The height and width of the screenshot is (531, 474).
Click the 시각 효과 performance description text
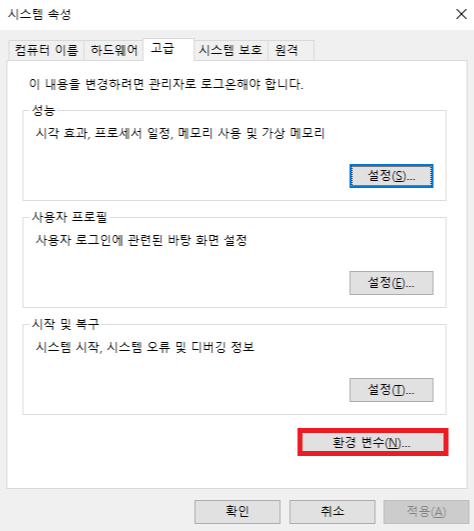pyautogui.click(x=180, y=133)
